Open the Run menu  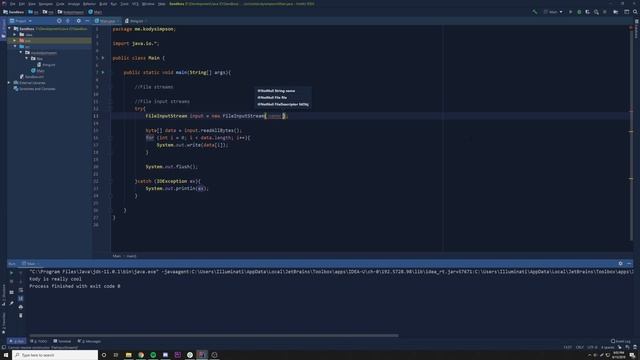(113, 4)
